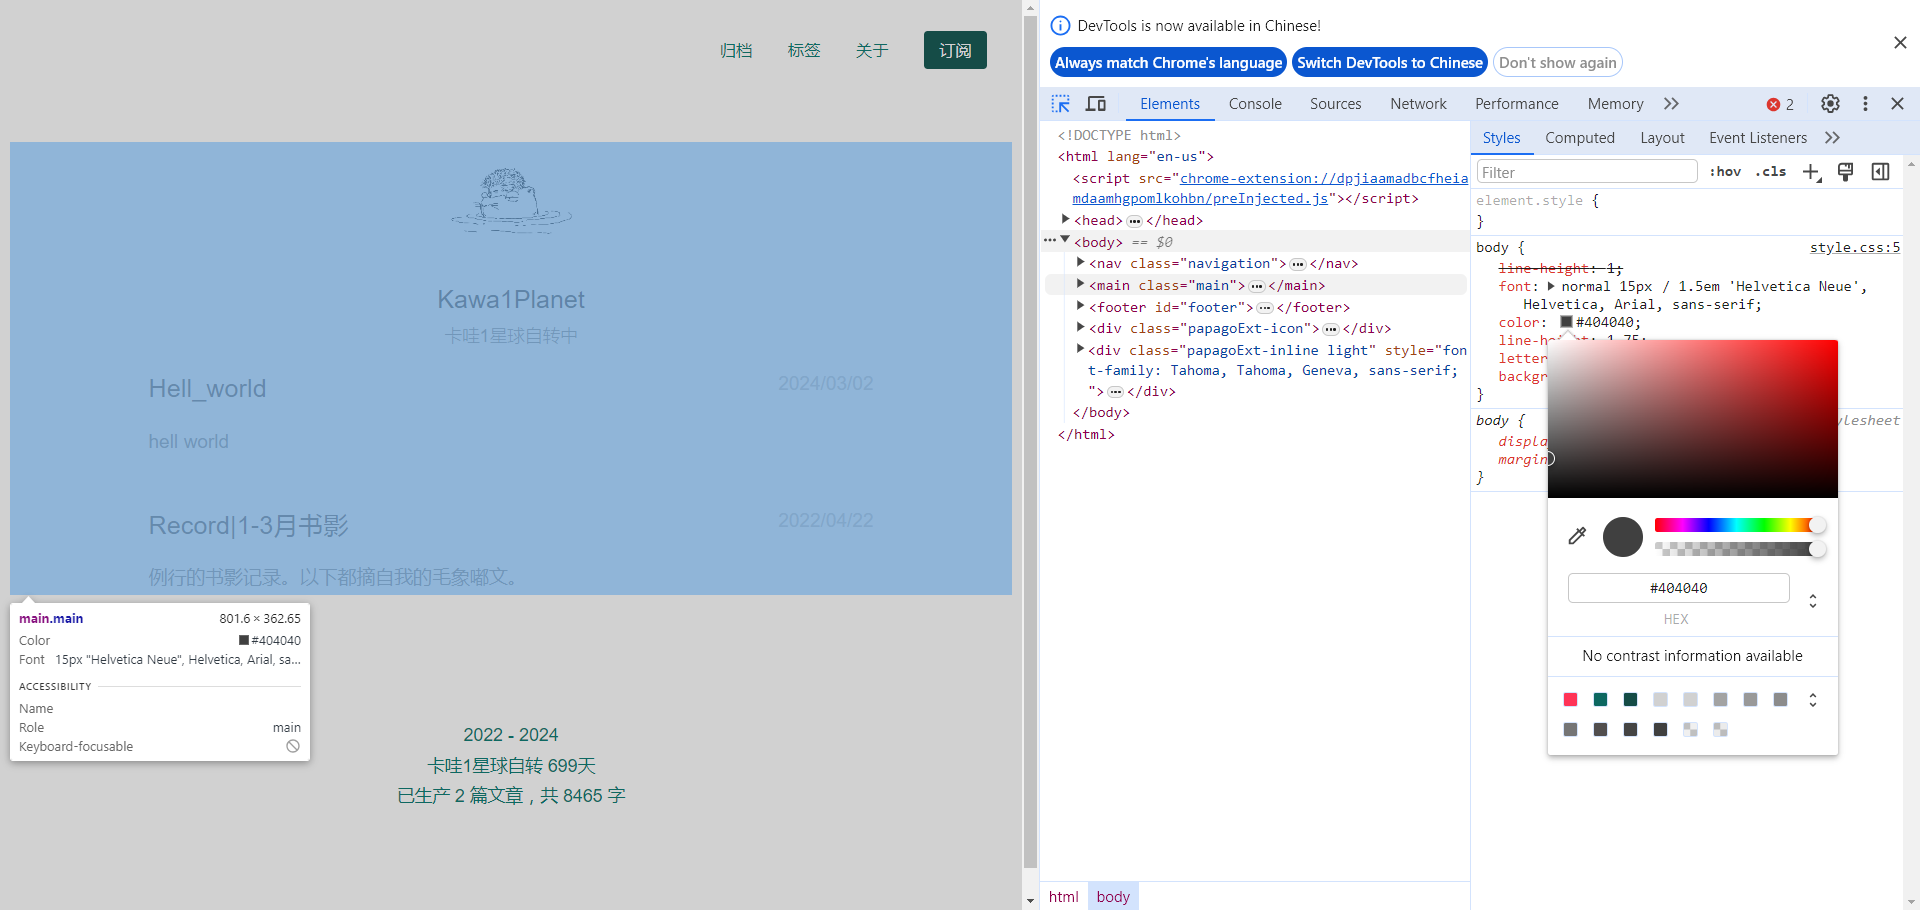The width and height of the screenshot is (1920, 910).
Task: Switch to the Console tab
Action: pos(1255,104)
